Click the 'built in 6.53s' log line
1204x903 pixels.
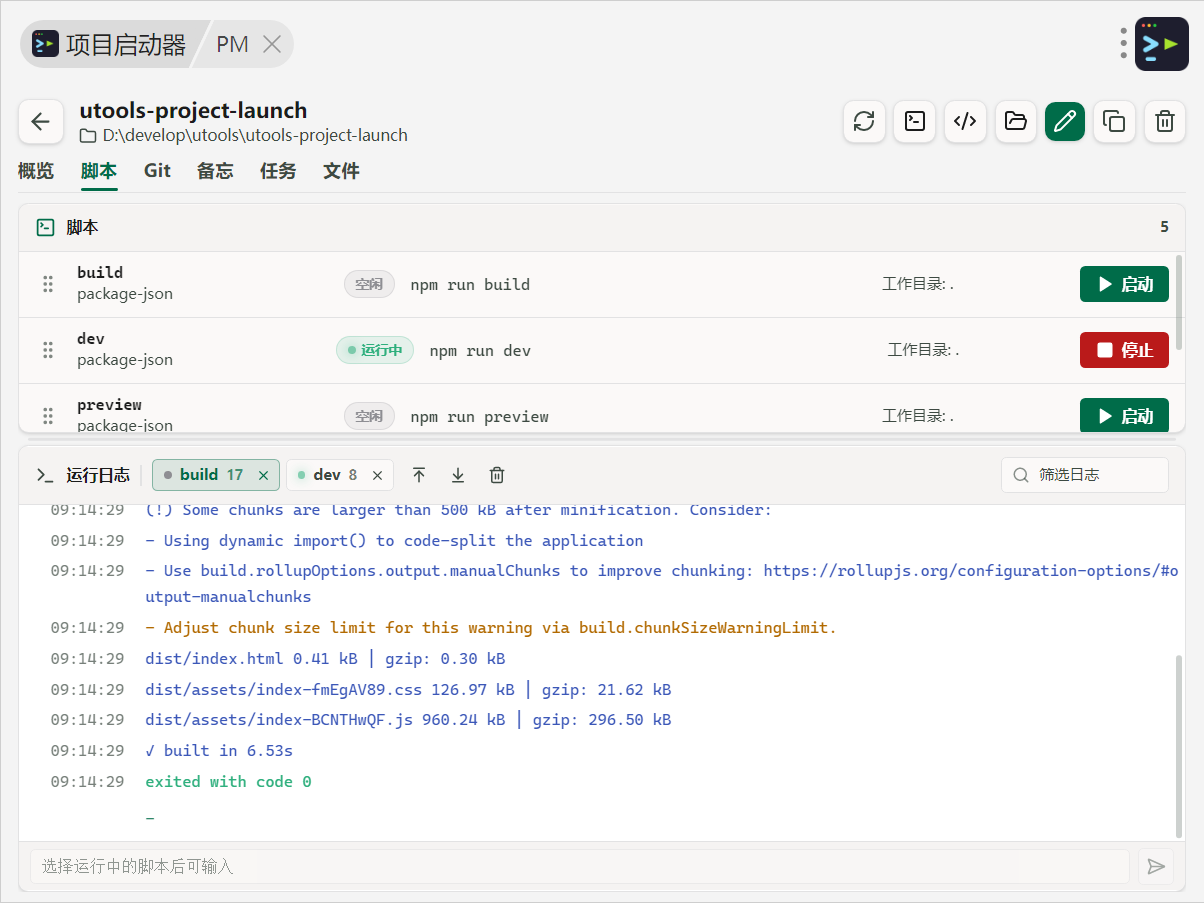[x=219, y=751]
